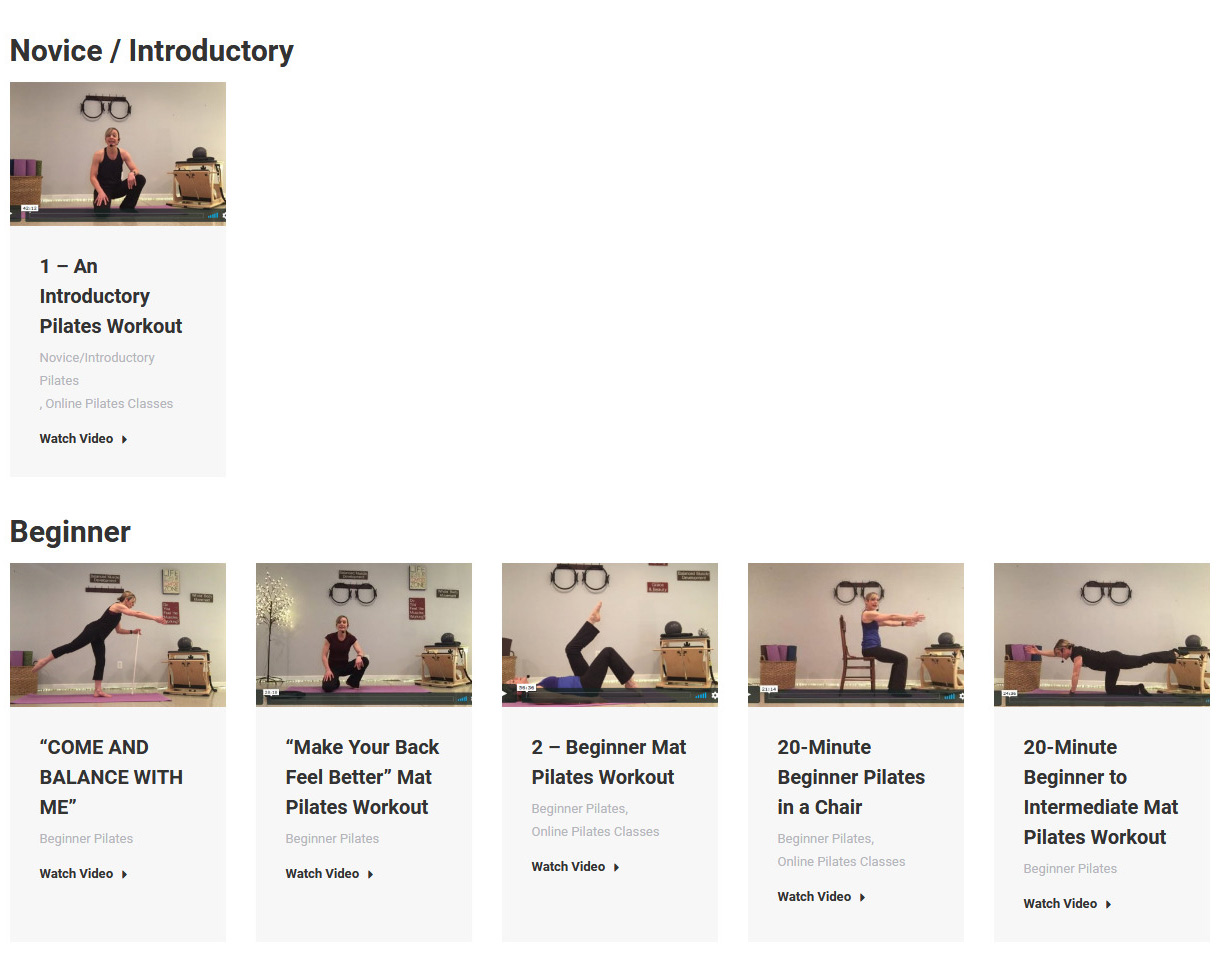Screen dimensions: 1219x958
Task: Select Beginner Pilates category under Chair workout
Action: pos(825,839)
